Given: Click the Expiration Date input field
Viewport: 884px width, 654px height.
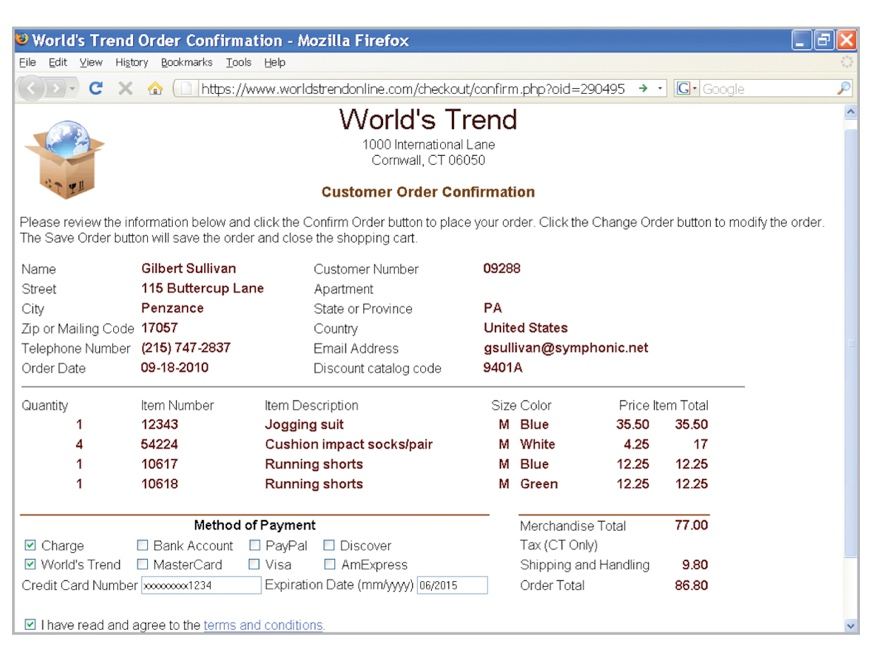Looking at the screenshot, I should pos(452,586).
